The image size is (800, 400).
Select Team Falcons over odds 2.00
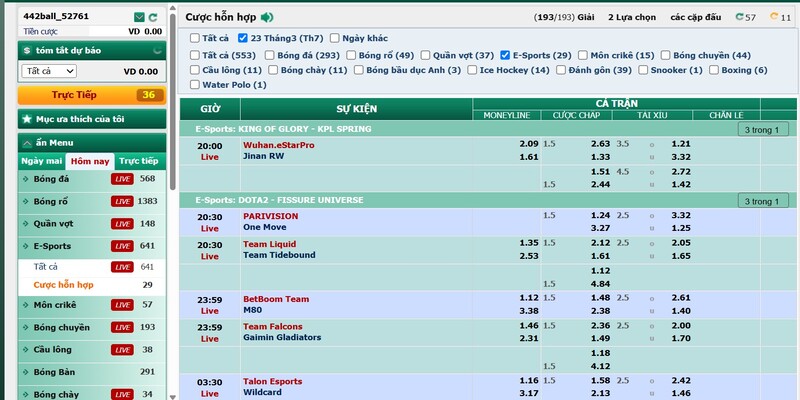(681, 326)
